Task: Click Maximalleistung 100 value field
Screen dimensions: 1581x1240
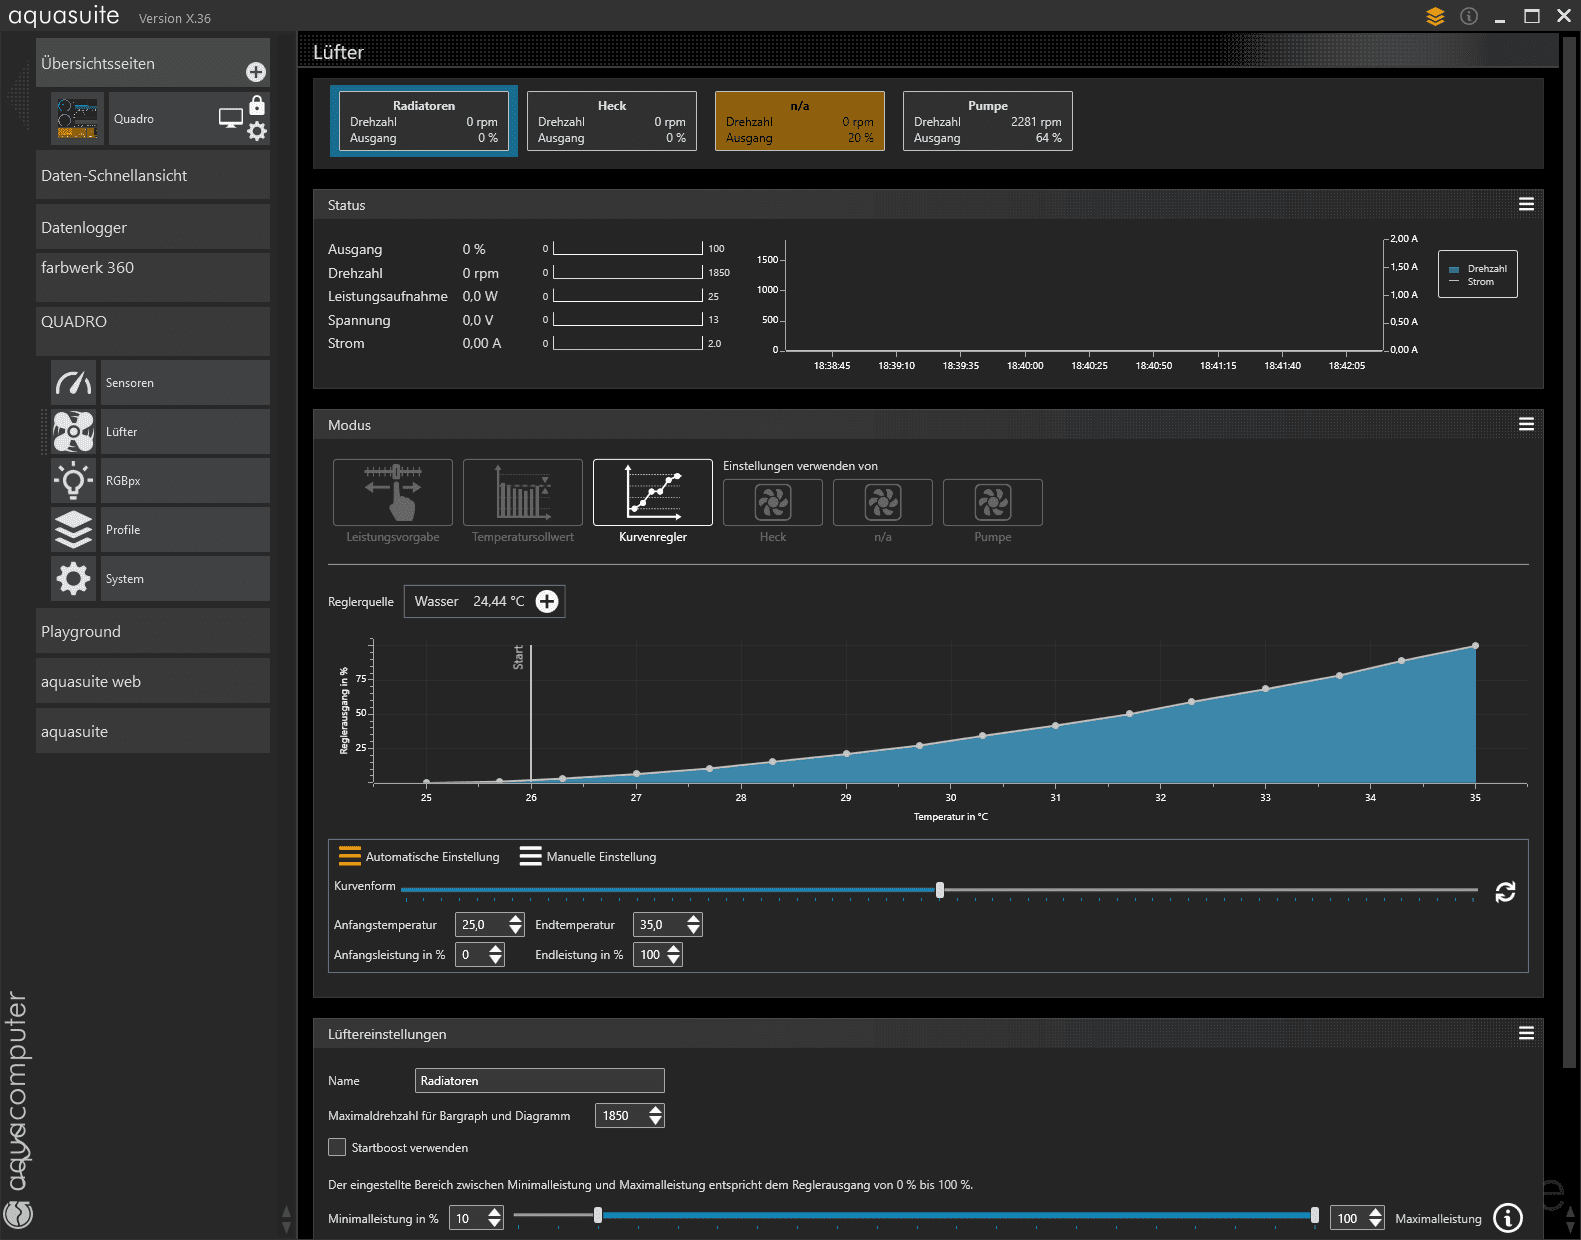Action: 1348,1218
